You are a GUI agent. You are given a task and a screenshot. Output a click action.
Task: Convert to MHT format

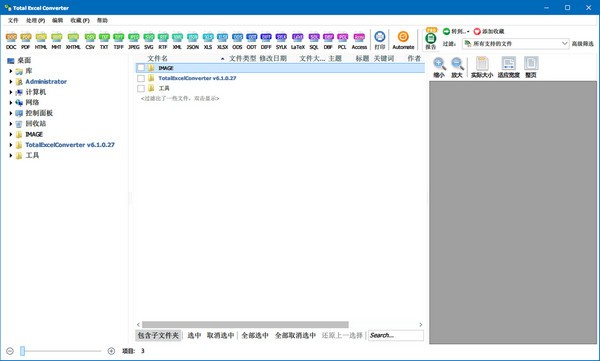click(57, 41)
